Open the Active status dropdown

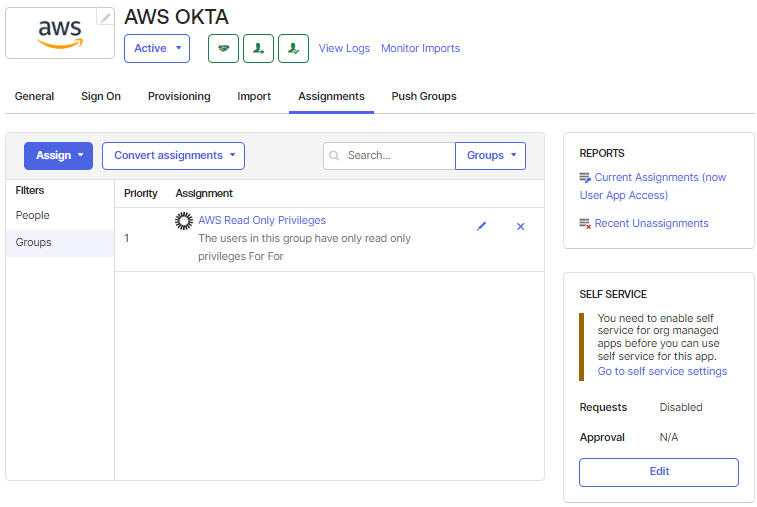pos(157,48)
